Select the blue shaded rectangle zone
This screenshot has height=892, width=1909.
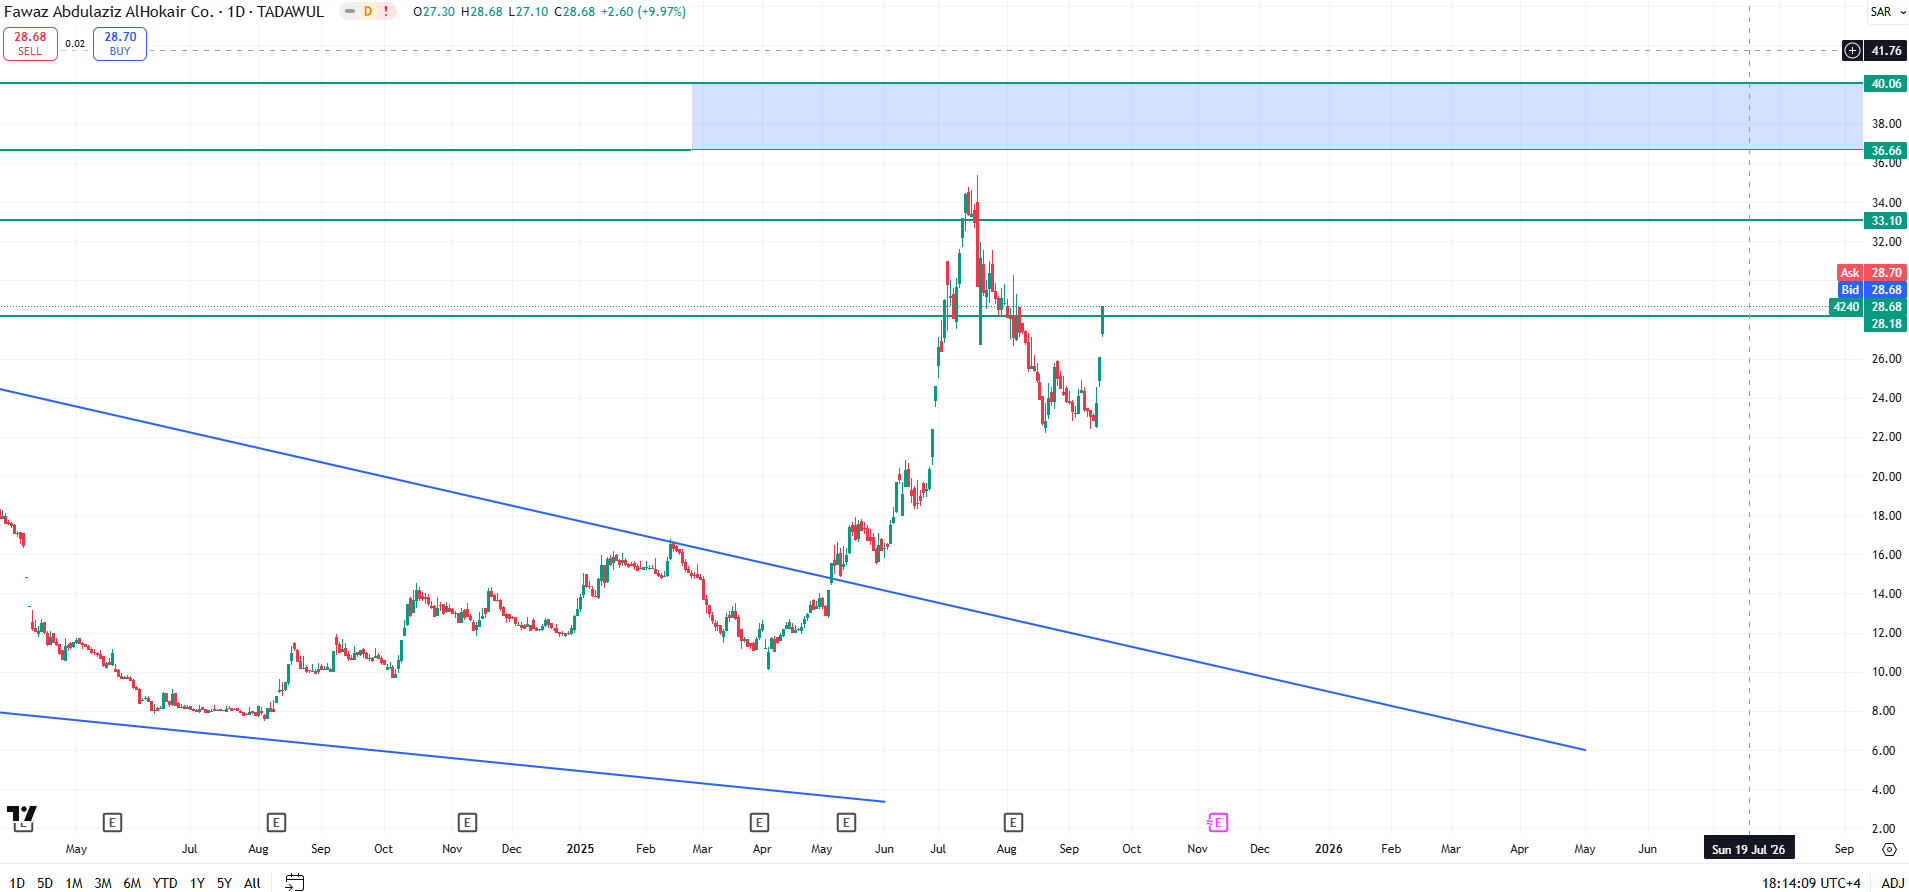[1276, 117]
